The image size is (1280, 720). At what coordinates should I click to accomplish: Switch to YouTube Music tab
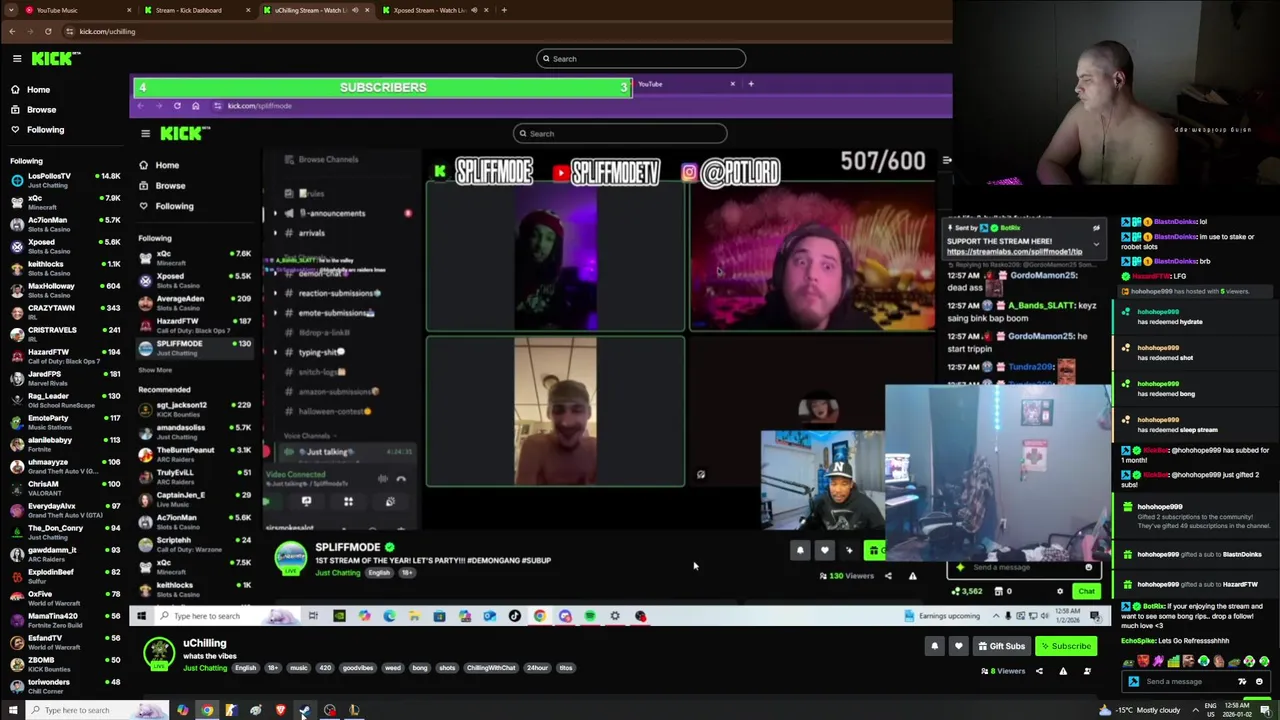tap(75, 10)
